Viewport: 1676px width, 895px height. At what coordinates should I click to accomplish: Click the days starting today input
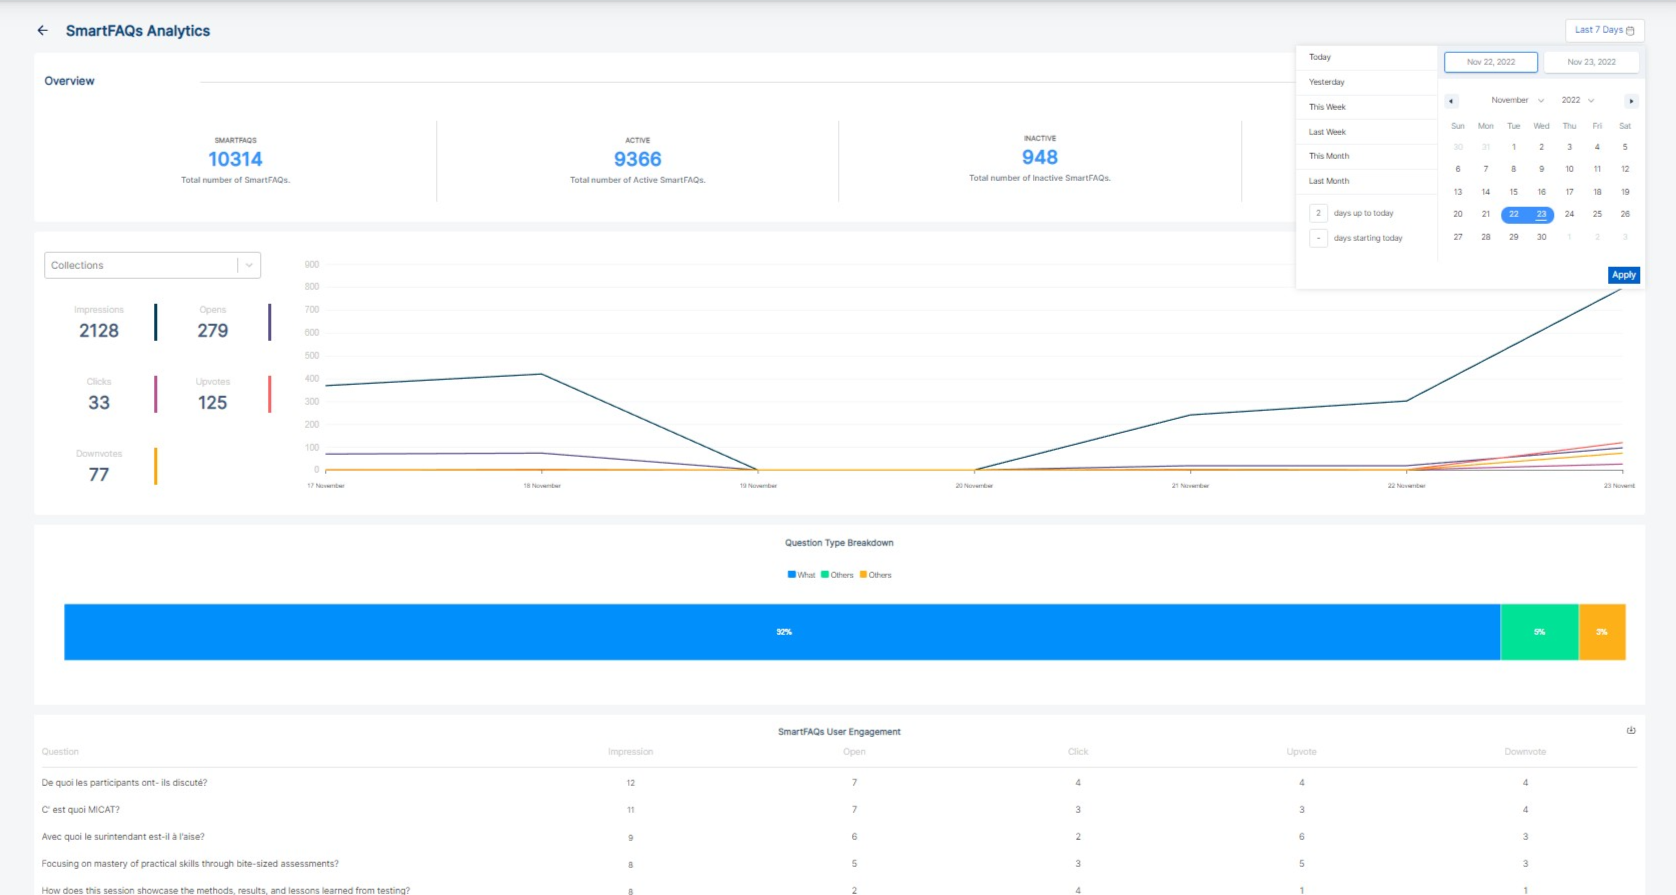[1318, 238]
